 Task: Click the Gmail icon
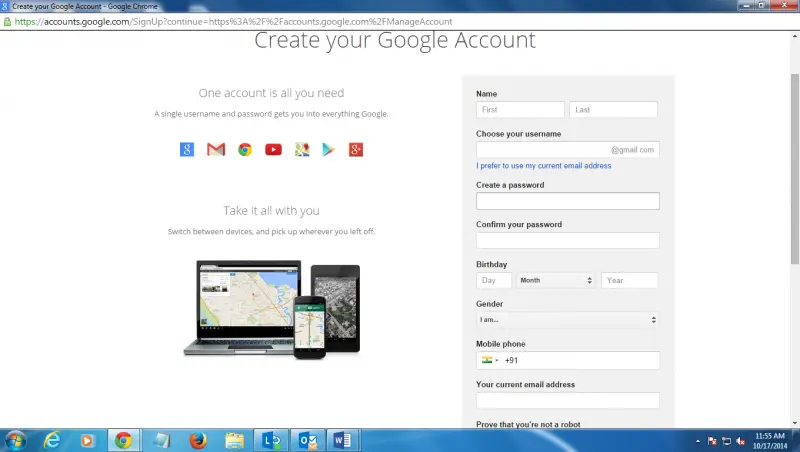(216, 149)
